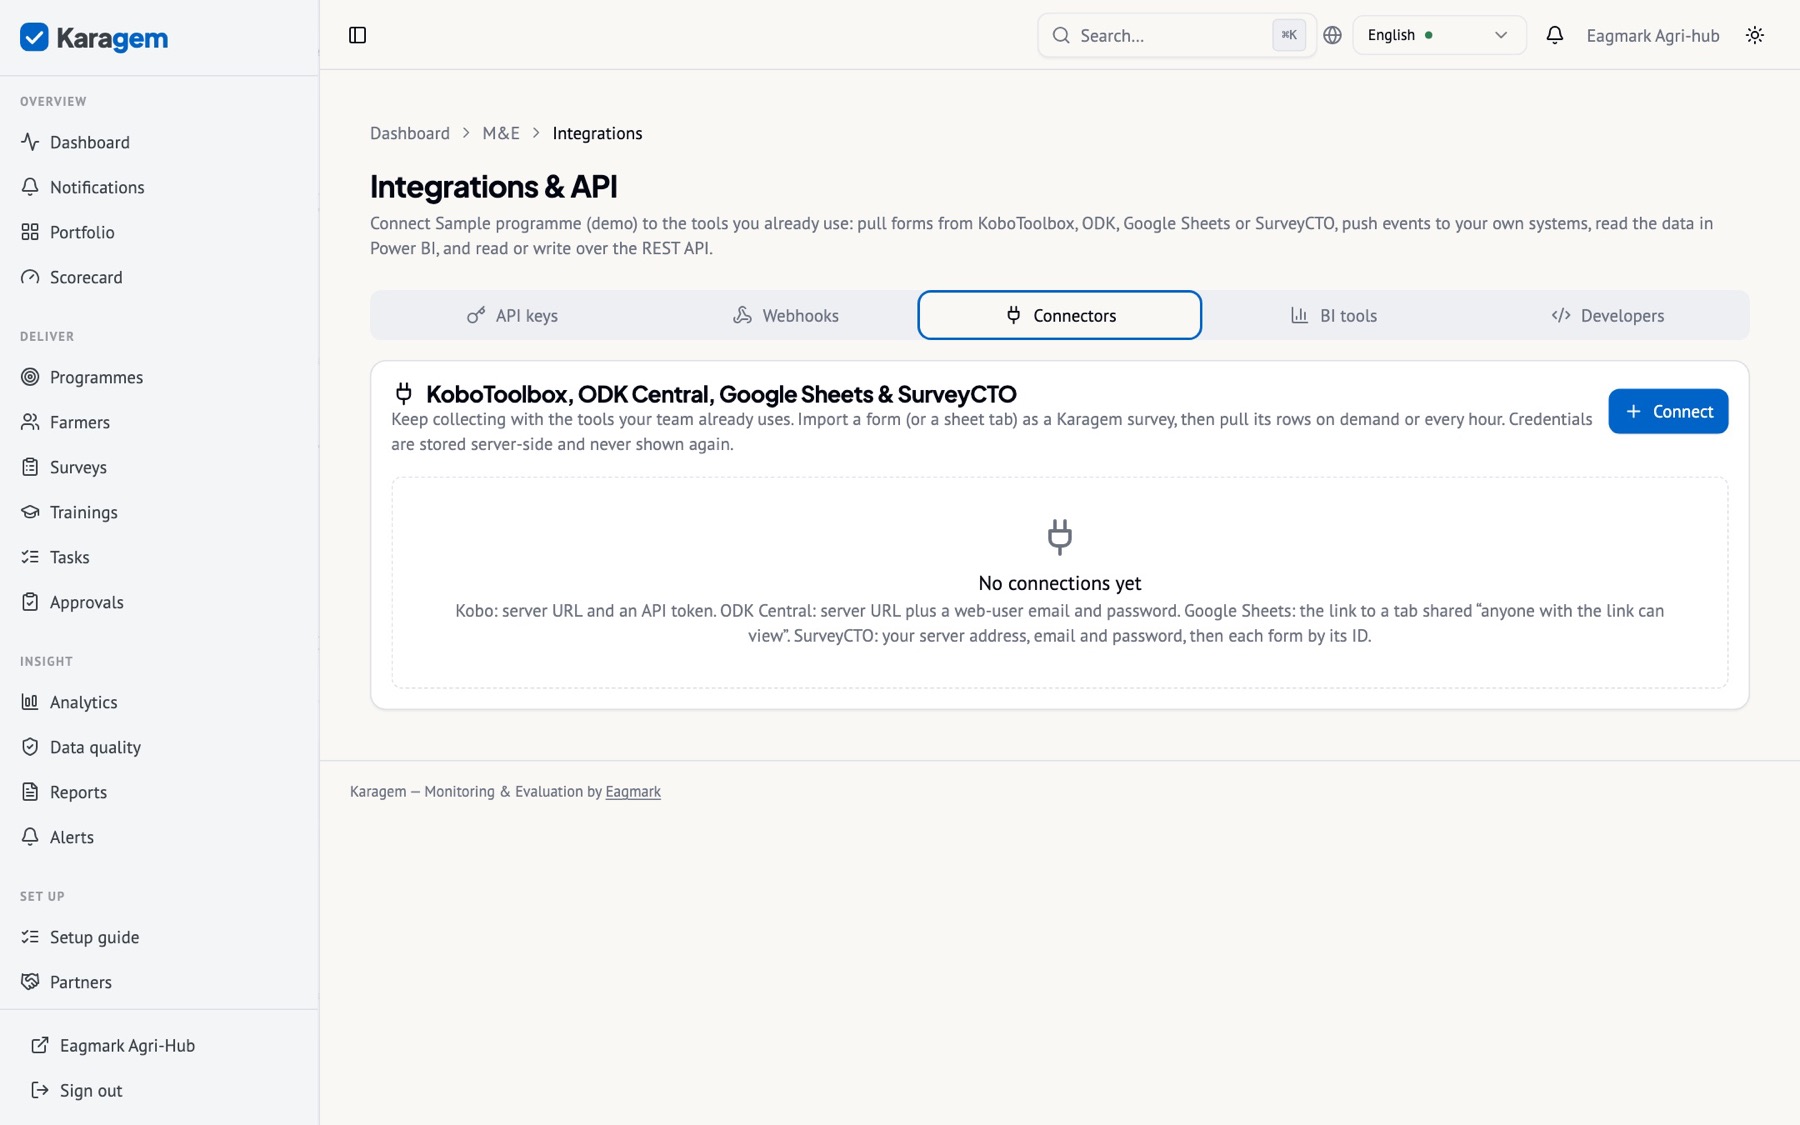This screenshot has height=1125, width=1800.
Task: Click the Setup guide checklist icon
Action: pos(30,937)
